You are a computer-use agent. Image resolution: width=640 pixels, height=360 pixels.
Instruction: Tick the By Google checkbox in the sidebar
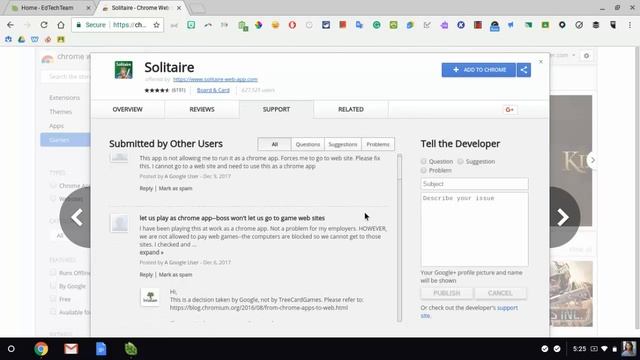53,286
